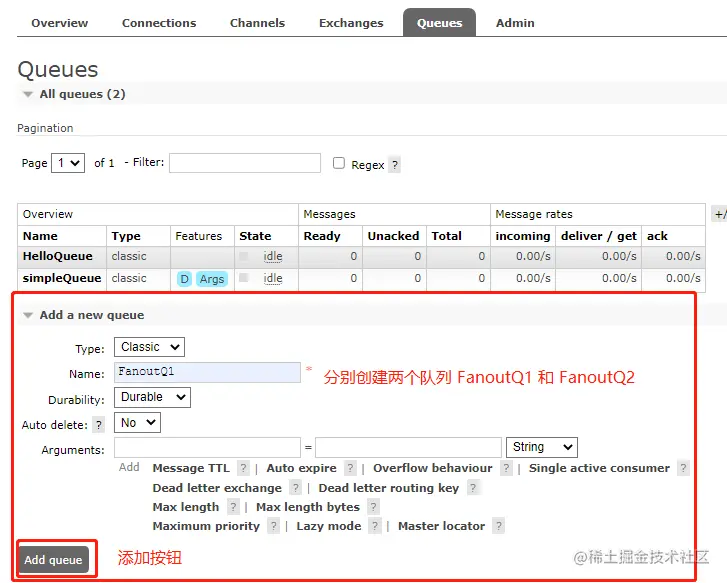Viewport: 727px width, 583px height.
Task: Add Auto expire argument
Action: pos(301,468)
